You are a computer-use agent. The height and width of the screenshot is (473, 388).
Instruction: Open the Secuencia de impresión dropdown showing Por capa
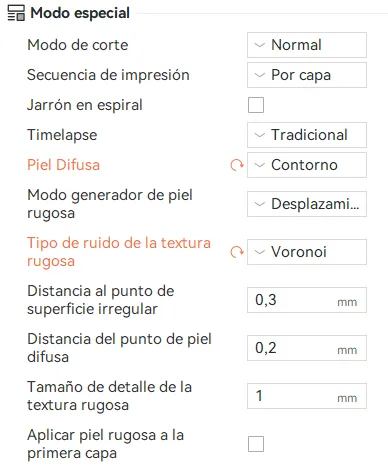coord(307,75)
